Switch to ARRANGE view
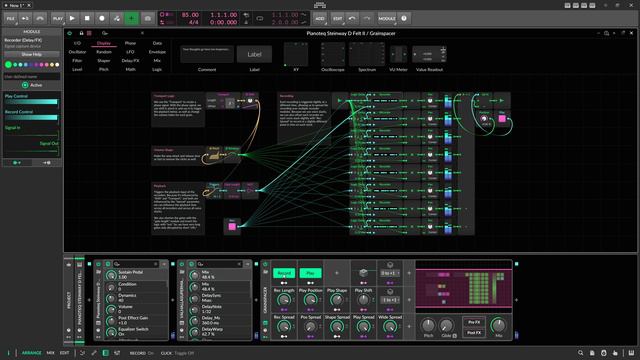The height and width of the screenshot is (360, 640). point(31,353)
